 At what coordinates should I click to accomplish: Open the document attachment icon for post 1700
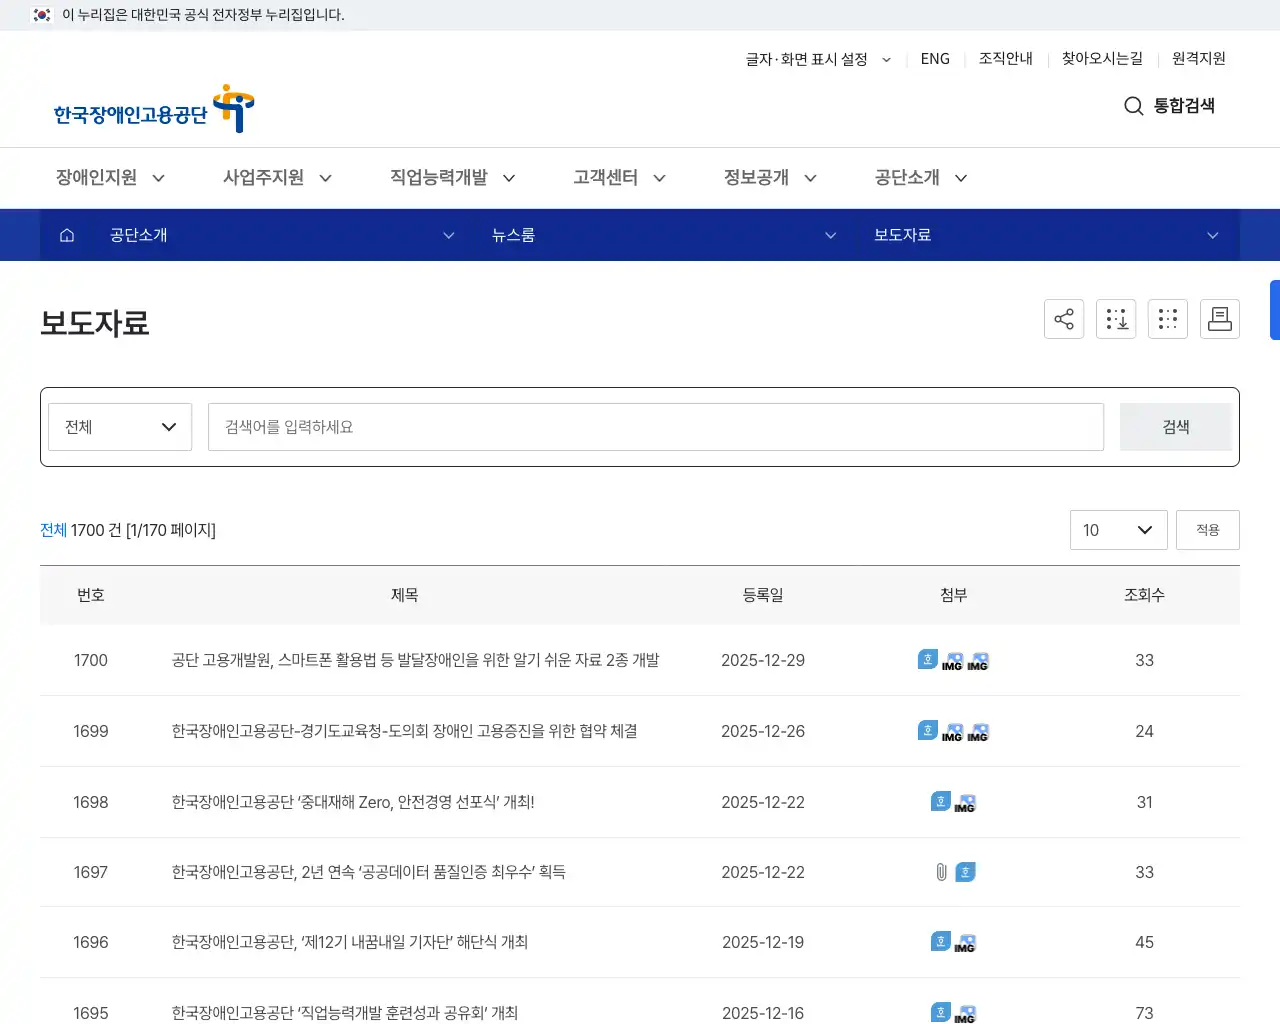pos(927,658)
